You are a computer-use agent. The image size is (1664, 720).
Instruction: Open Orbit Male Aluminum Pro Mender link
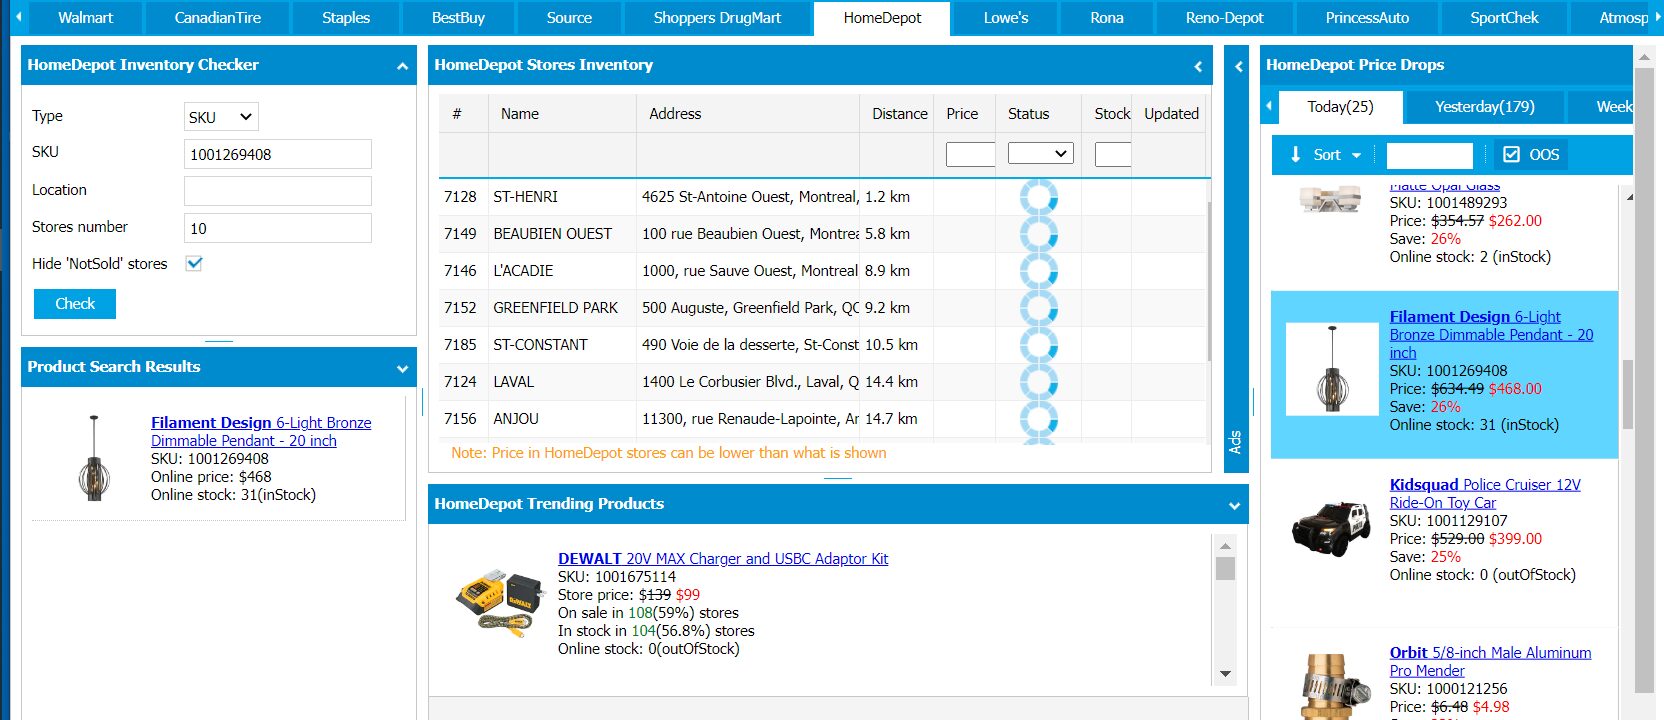pos(1490,662)
